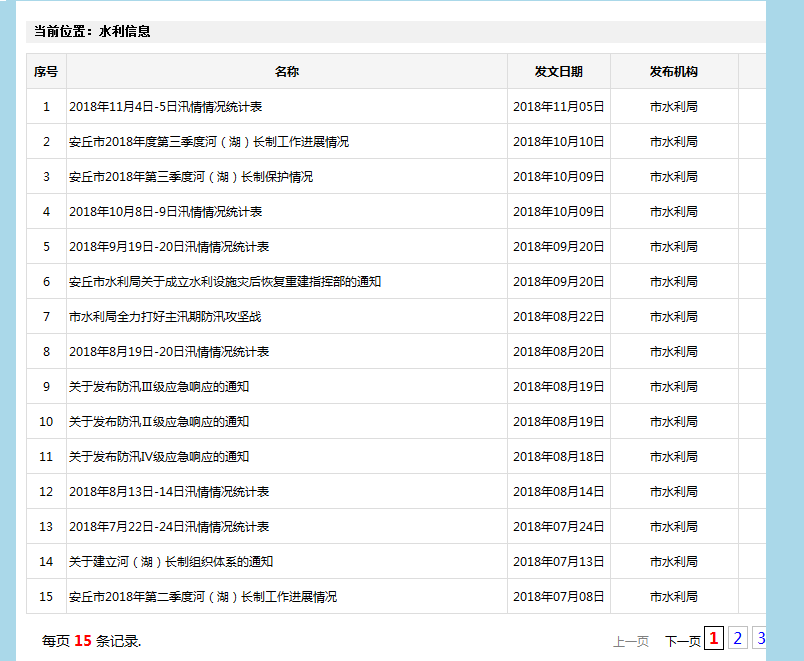
Task: Open 2018年10月8日-9日汛情情况统计表
Action: coord(166,212)
